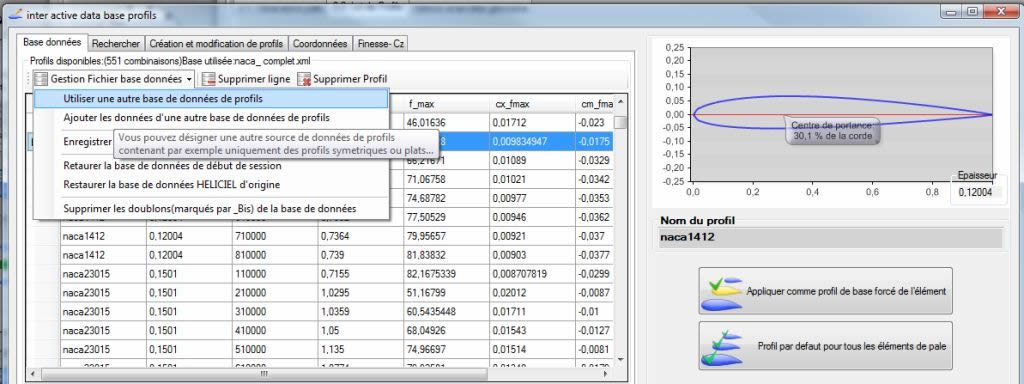Click the cm_fma column header
Screen dimensions: 1024x384
coord(594,104)
